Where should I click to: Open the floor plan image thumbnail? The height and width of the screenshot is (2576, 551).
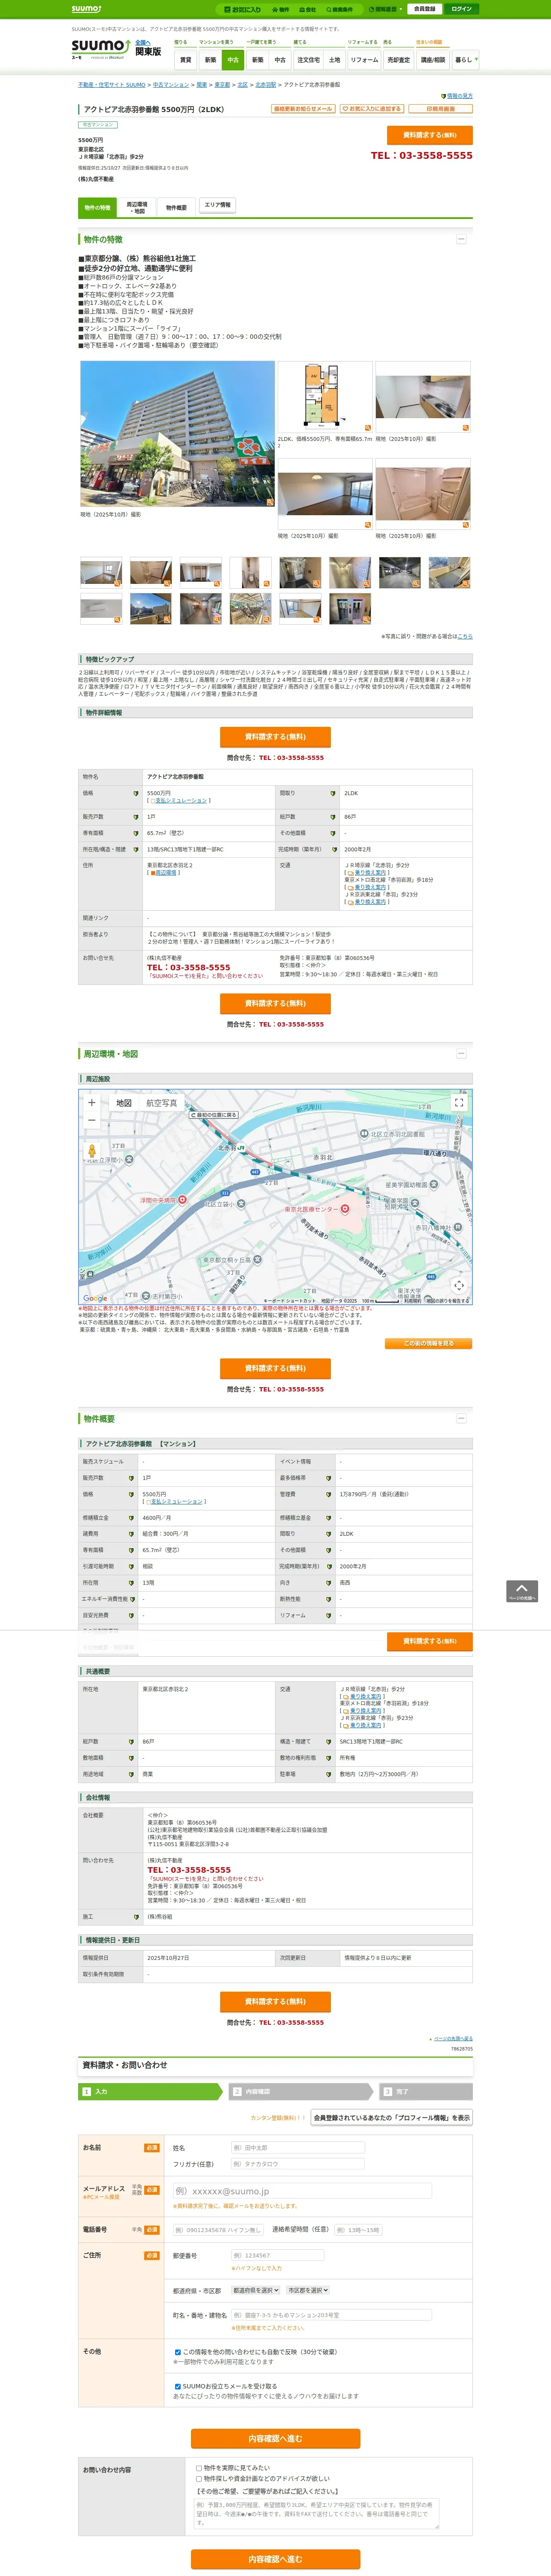[325, 397]
